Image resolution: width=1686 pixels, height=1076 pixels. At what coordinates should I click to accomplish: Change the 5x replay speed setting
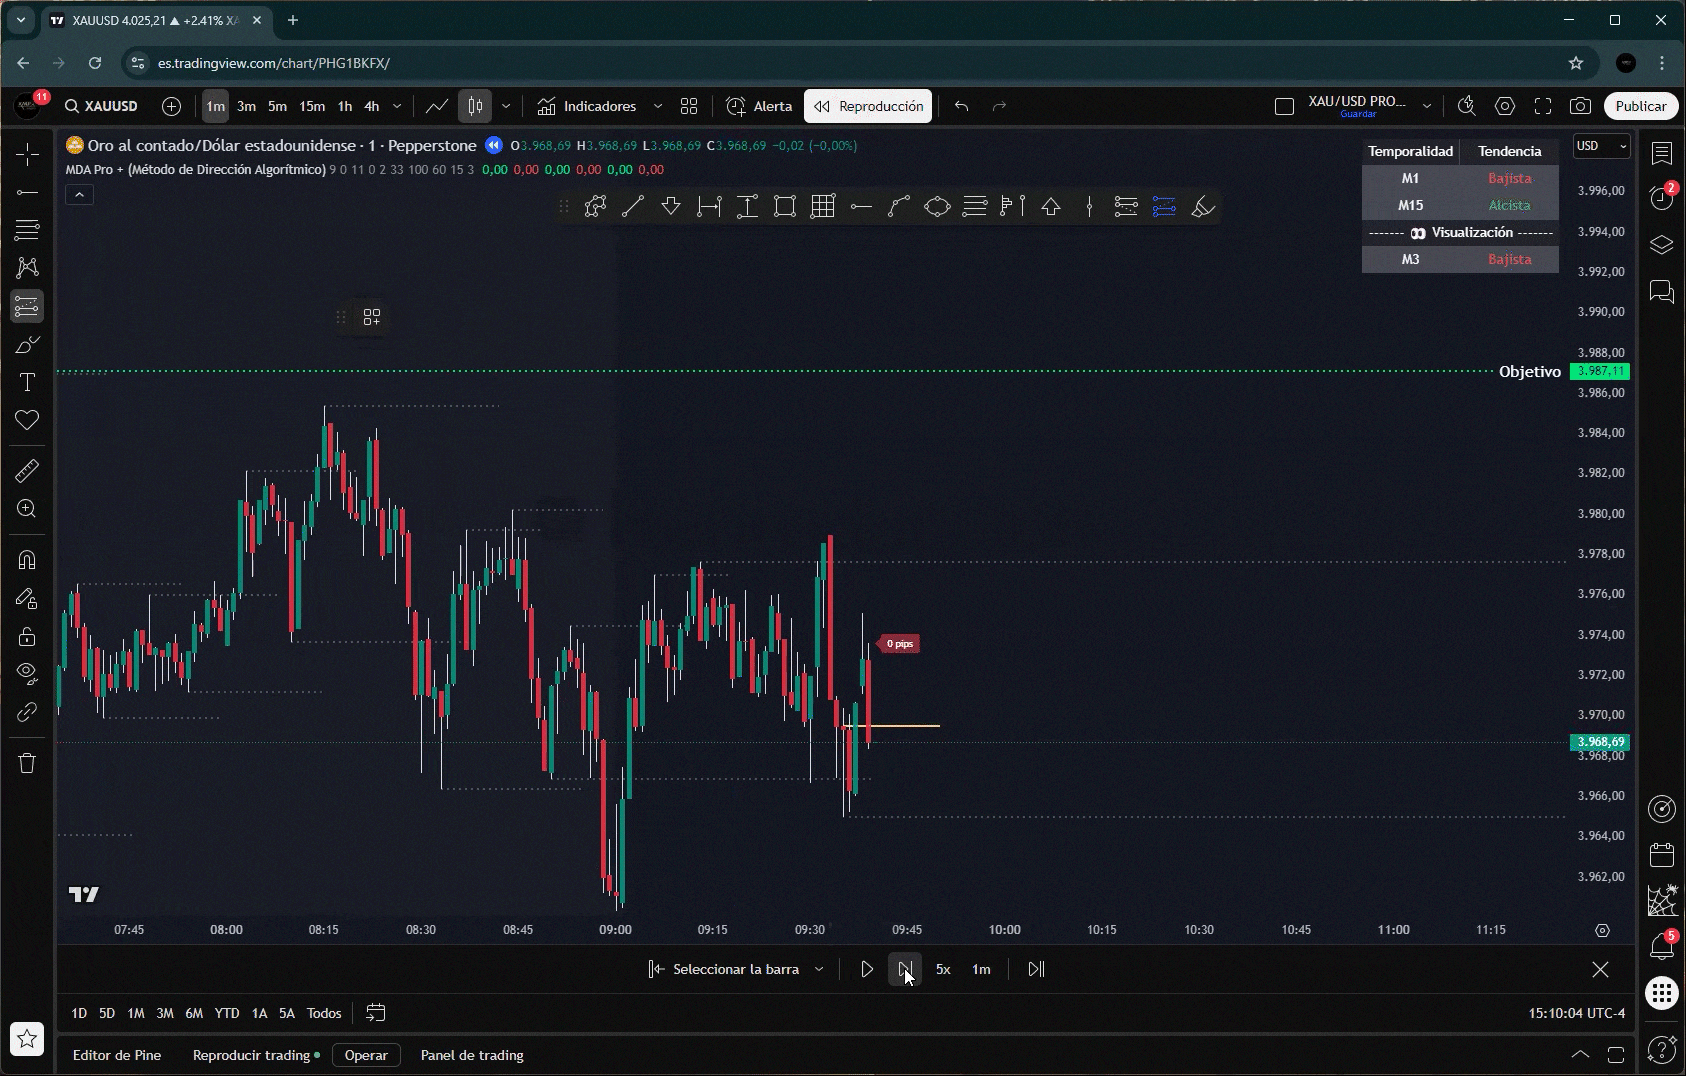pos(942,969)
